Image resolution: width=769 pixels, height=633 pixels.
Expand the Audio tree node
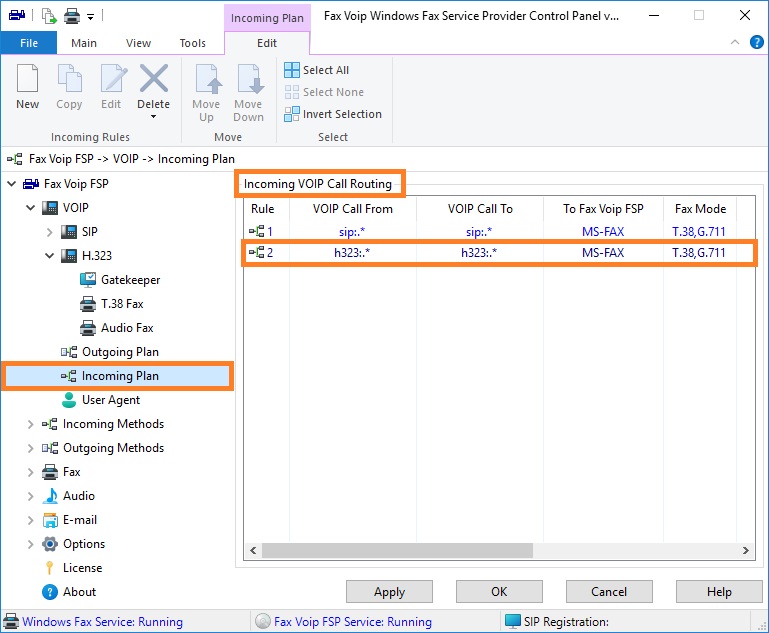(30, 496)
